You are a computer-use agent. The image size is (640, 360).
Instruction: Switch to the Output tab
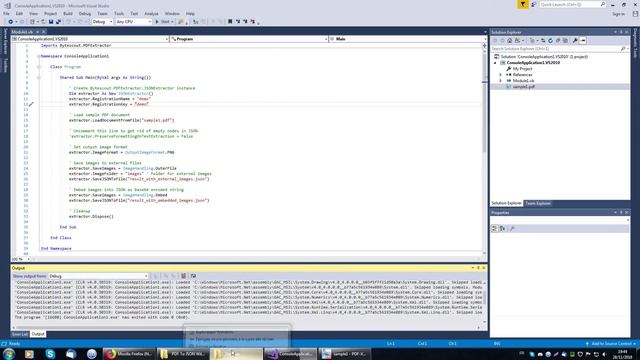point(38,334)
